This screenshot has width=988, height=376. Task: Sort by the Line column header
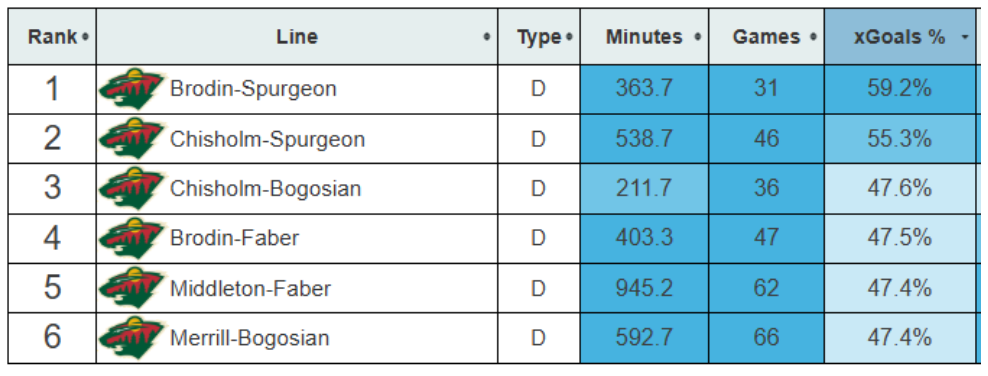tap(297, 37)
